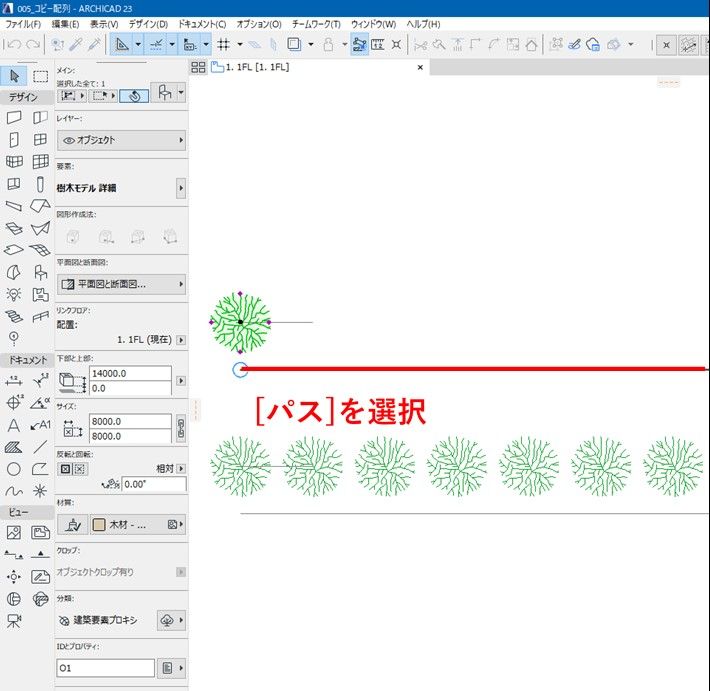Open the grid snap dropdown arrow

click(x=240, y=44)
